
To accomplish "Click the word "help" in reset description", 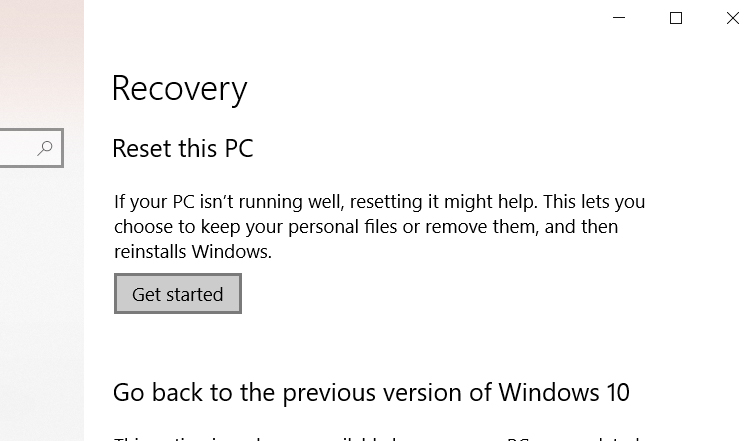I will tap(518, 202).
